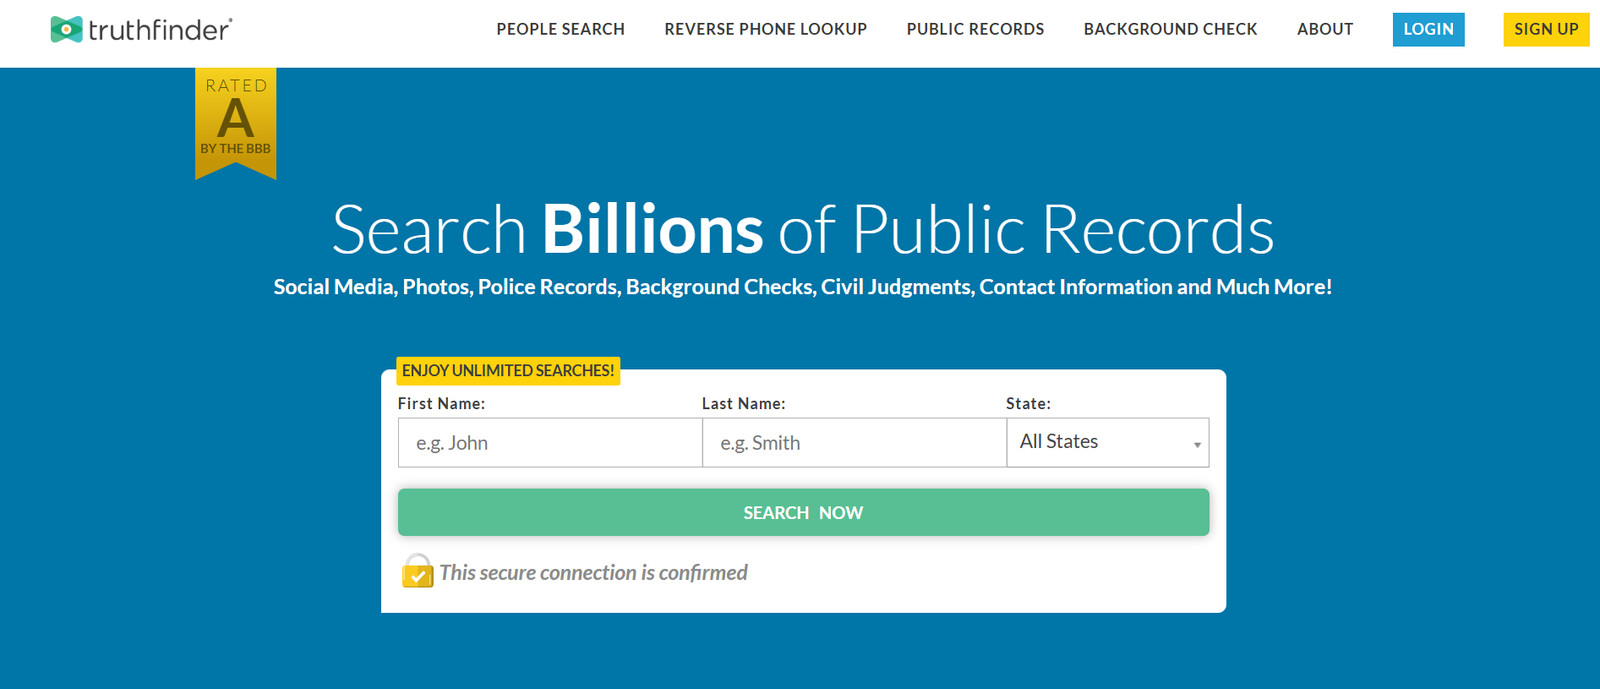1600x689 pixels.
Task: Click 'This secure connection is confirmed' text
Action: click(593, 573)
